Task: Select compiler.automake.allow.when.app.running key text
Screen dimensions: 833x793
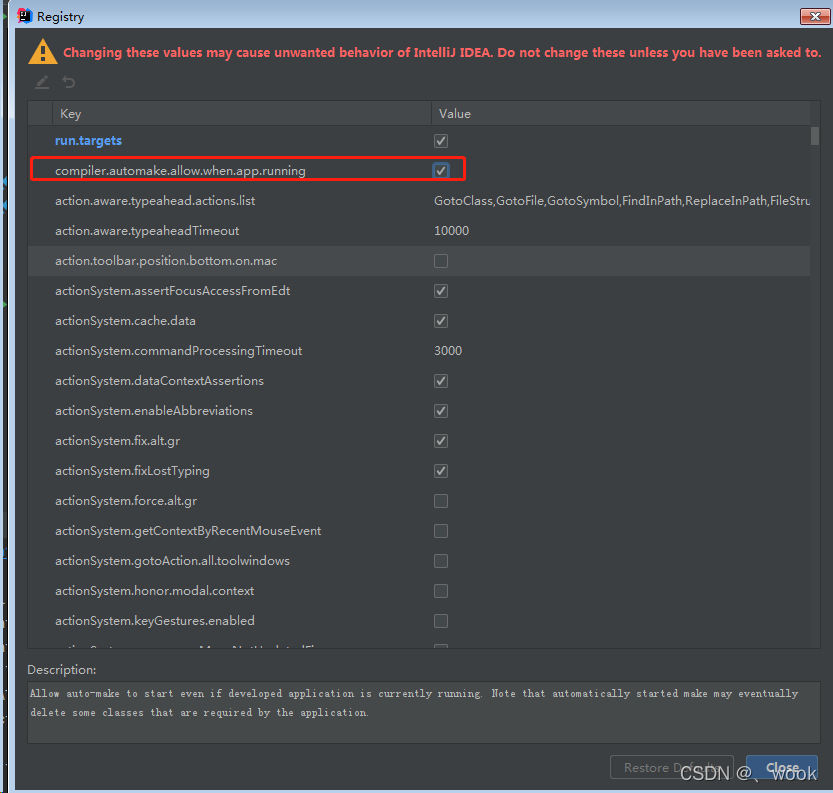Action: click(180, 171)
